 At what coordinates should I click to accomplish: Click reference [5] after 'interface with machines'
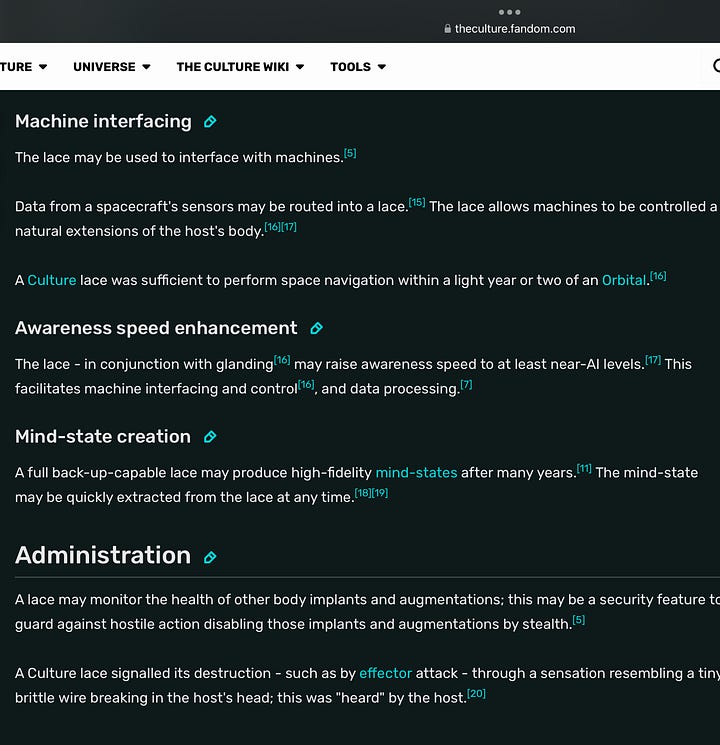click(x=350, y=153)
